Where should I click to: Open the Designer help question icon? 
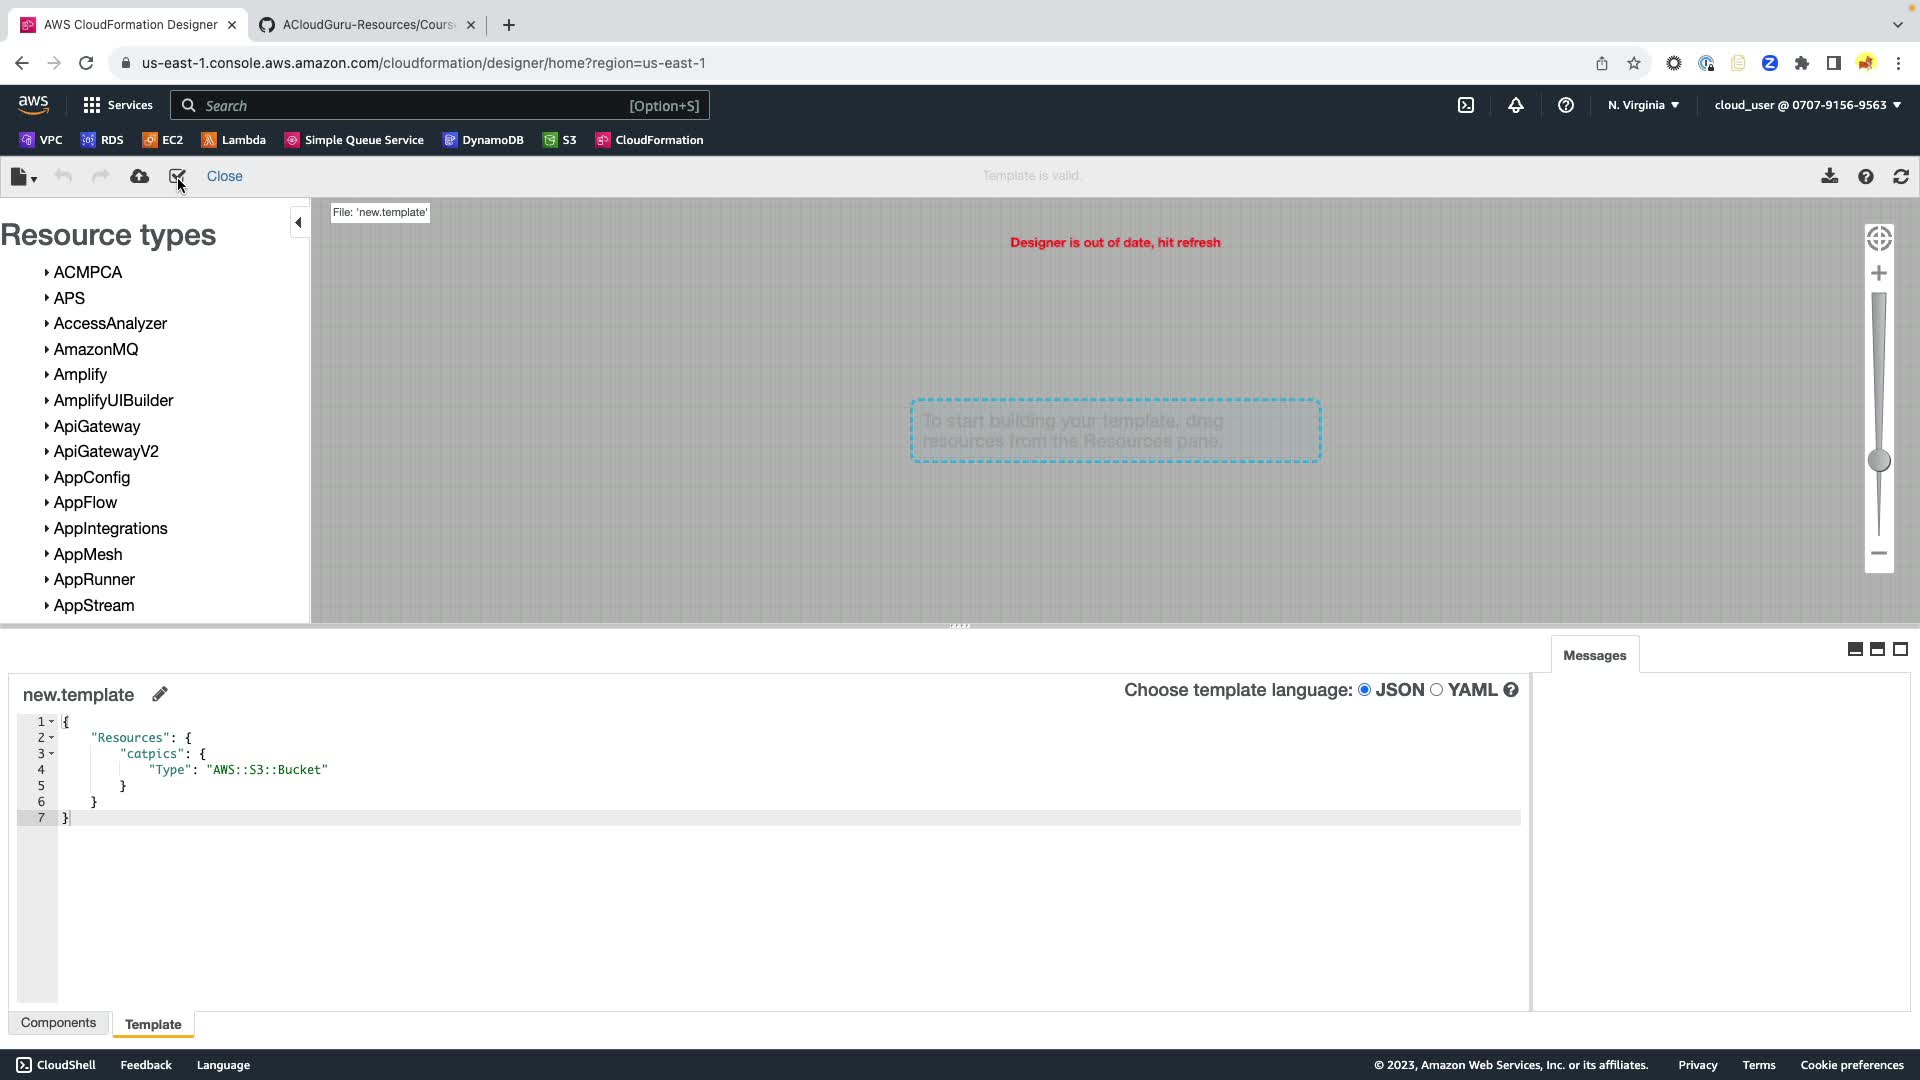click(1866, 176)
